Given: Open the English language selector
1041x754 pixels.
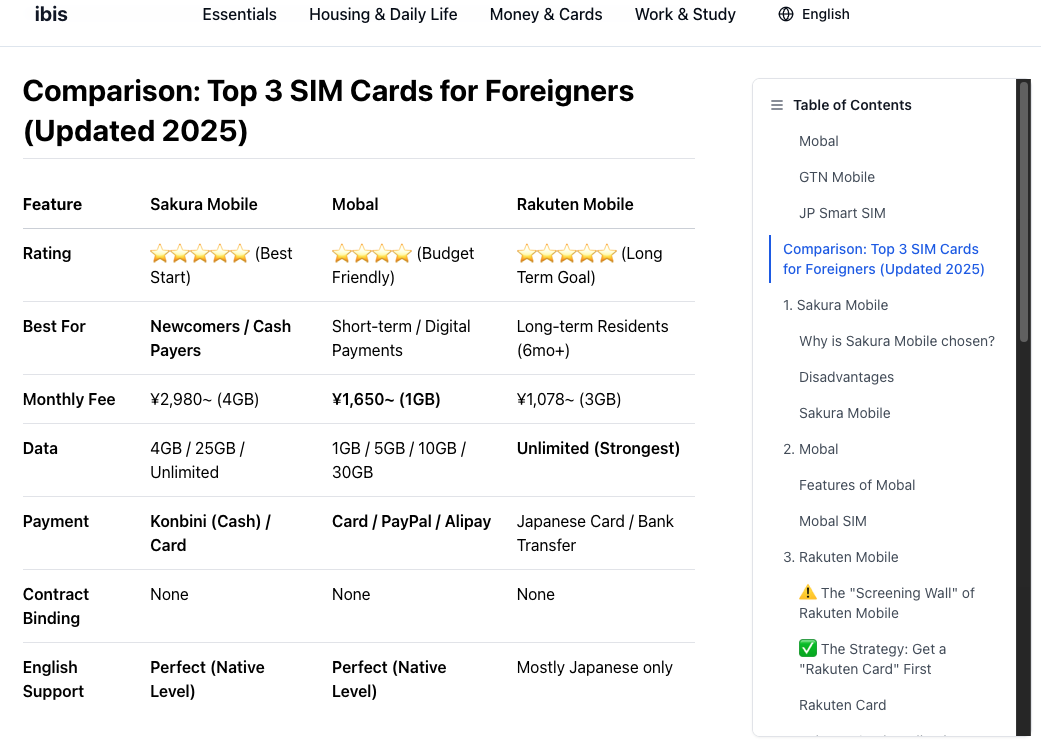Looking at the screenshot, I should coord(825,14).
